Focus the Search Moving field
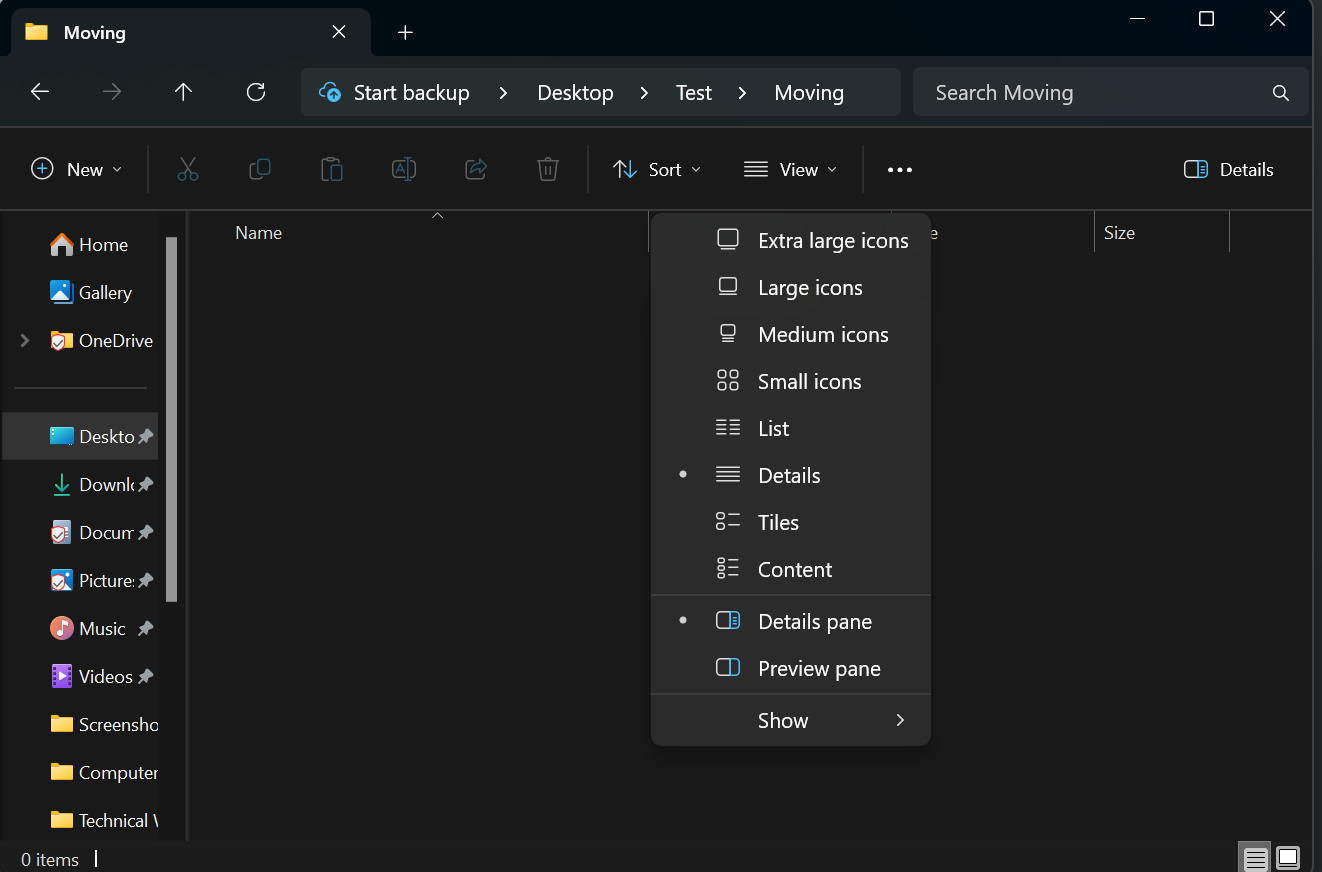The width and height of the screenshot is (1322, 872). click(1110, 93)
